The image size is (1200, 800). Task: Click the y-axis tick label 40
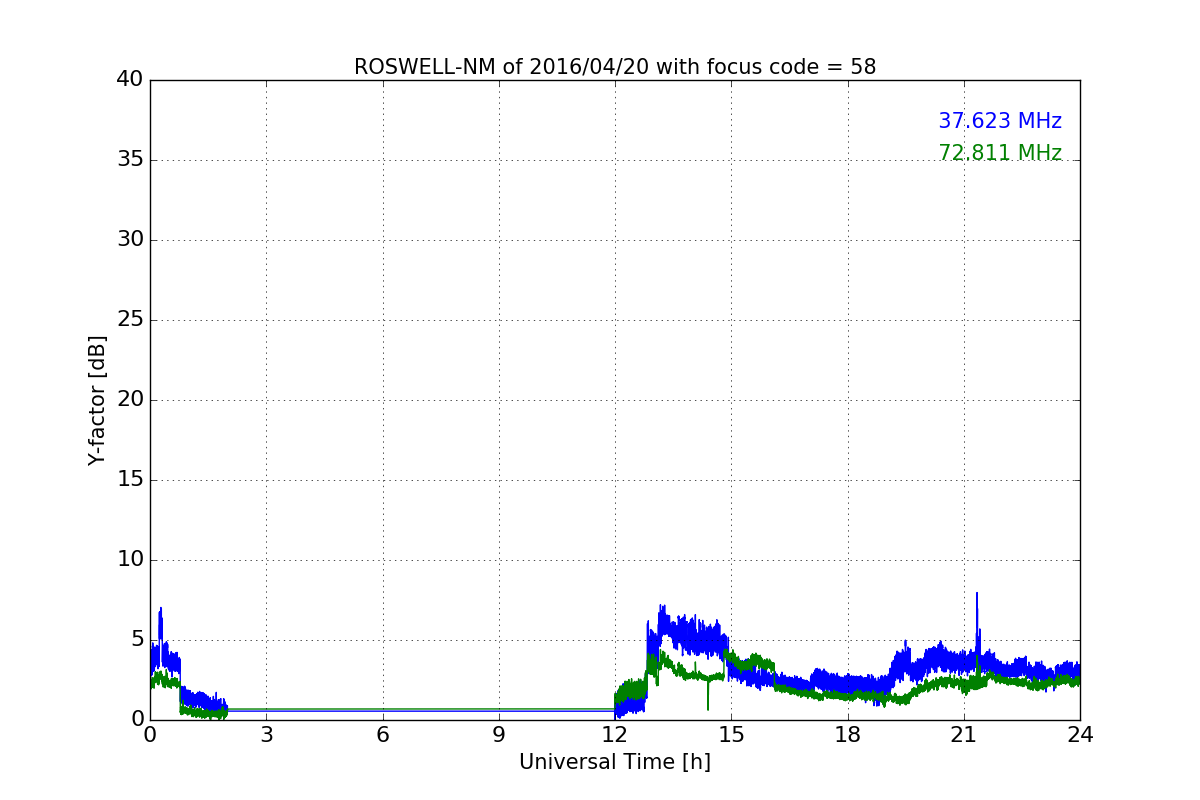[x=130, y=80]
